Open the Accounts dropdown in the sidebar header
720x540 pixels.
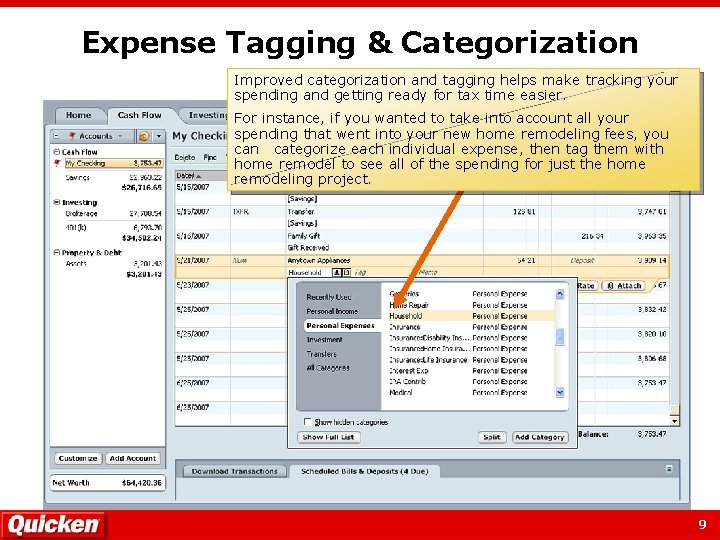[x=120, y=136]
